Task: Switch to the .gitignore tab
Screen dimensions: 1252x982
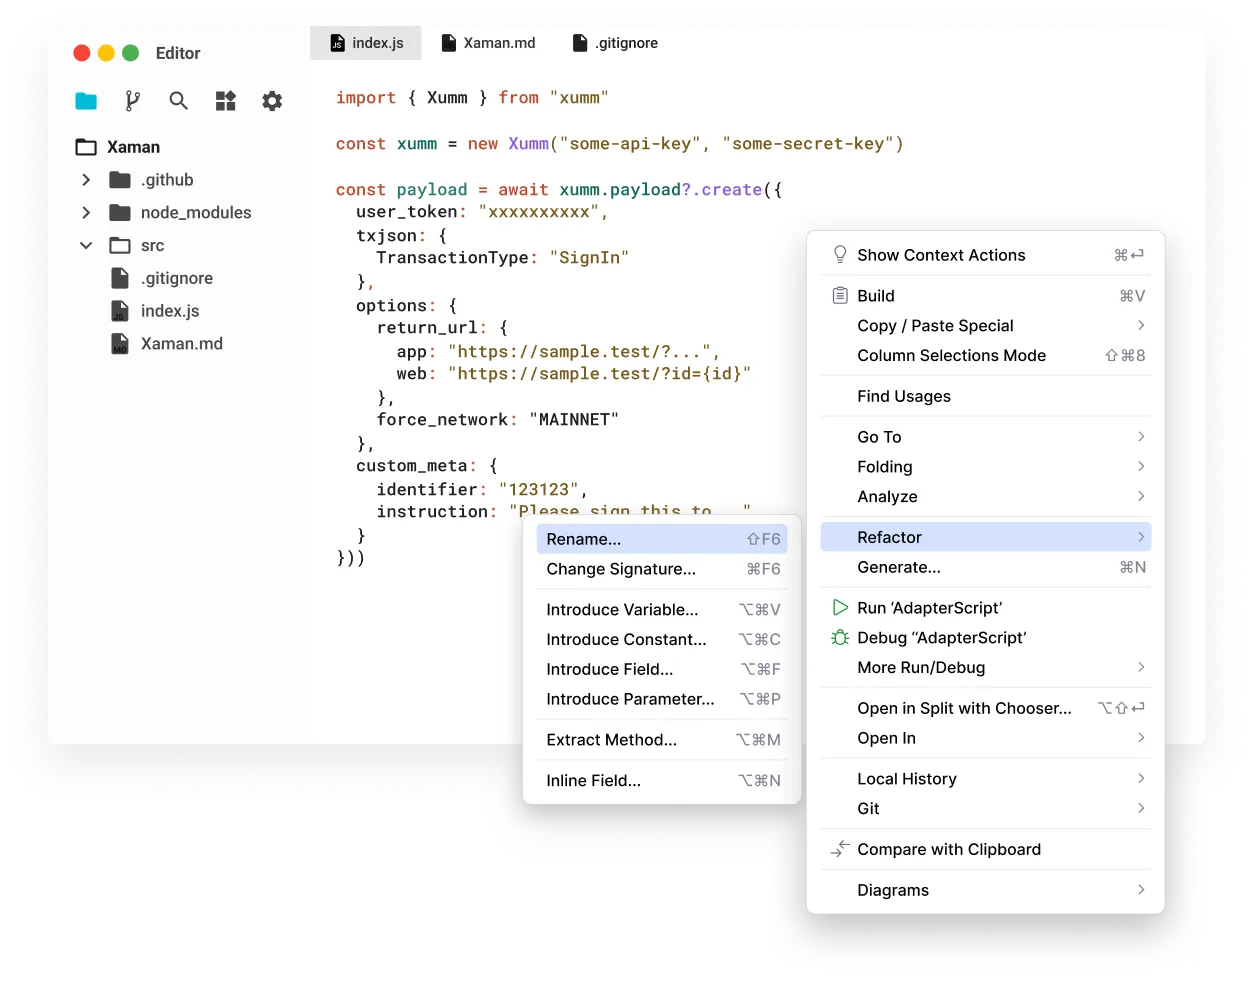Action: click(615, 43)
